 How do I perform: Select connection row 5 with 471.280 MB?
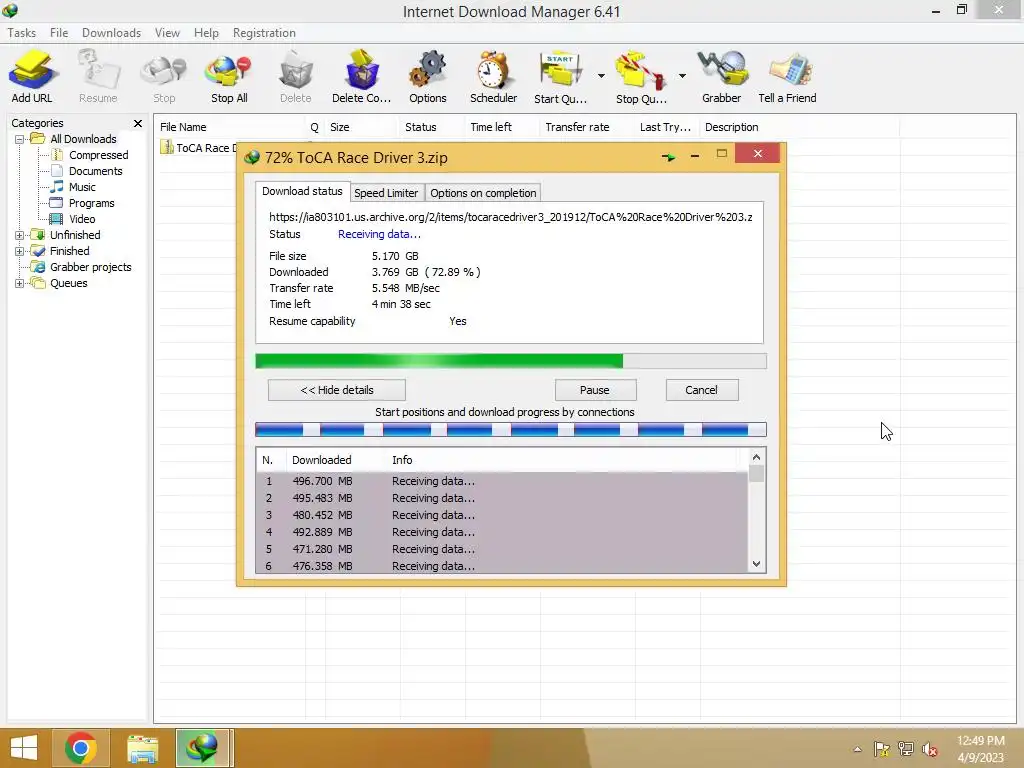click(502, 549)
